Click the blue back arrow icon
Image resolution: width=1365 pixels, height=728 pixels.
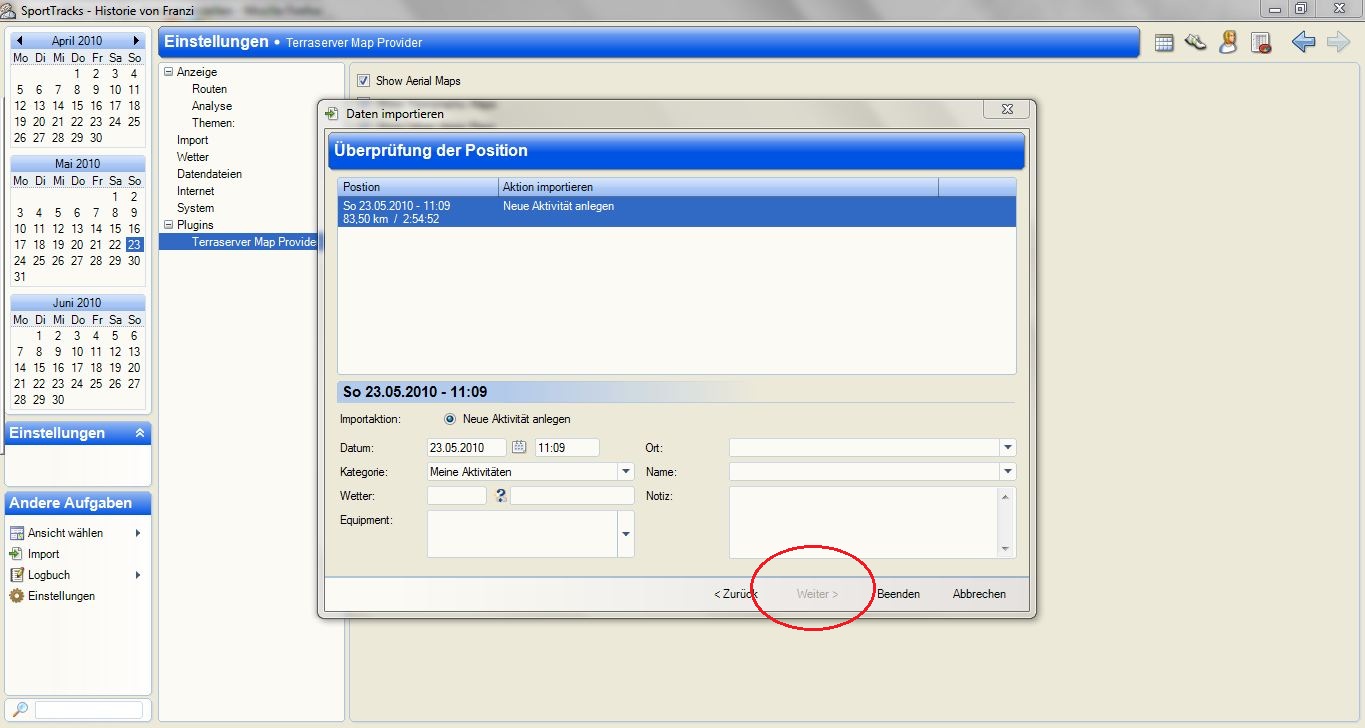coord(1302,43)
